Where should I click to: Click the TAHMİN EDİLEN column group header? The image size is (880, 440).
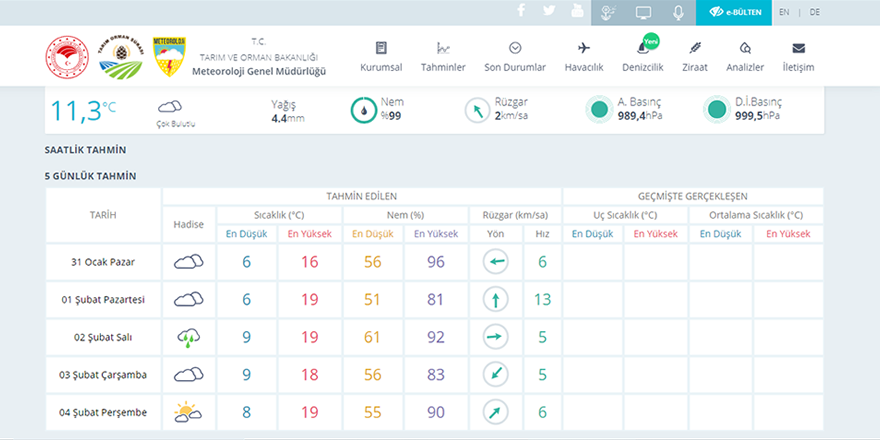pyautogui.click(x=361, y=196)
